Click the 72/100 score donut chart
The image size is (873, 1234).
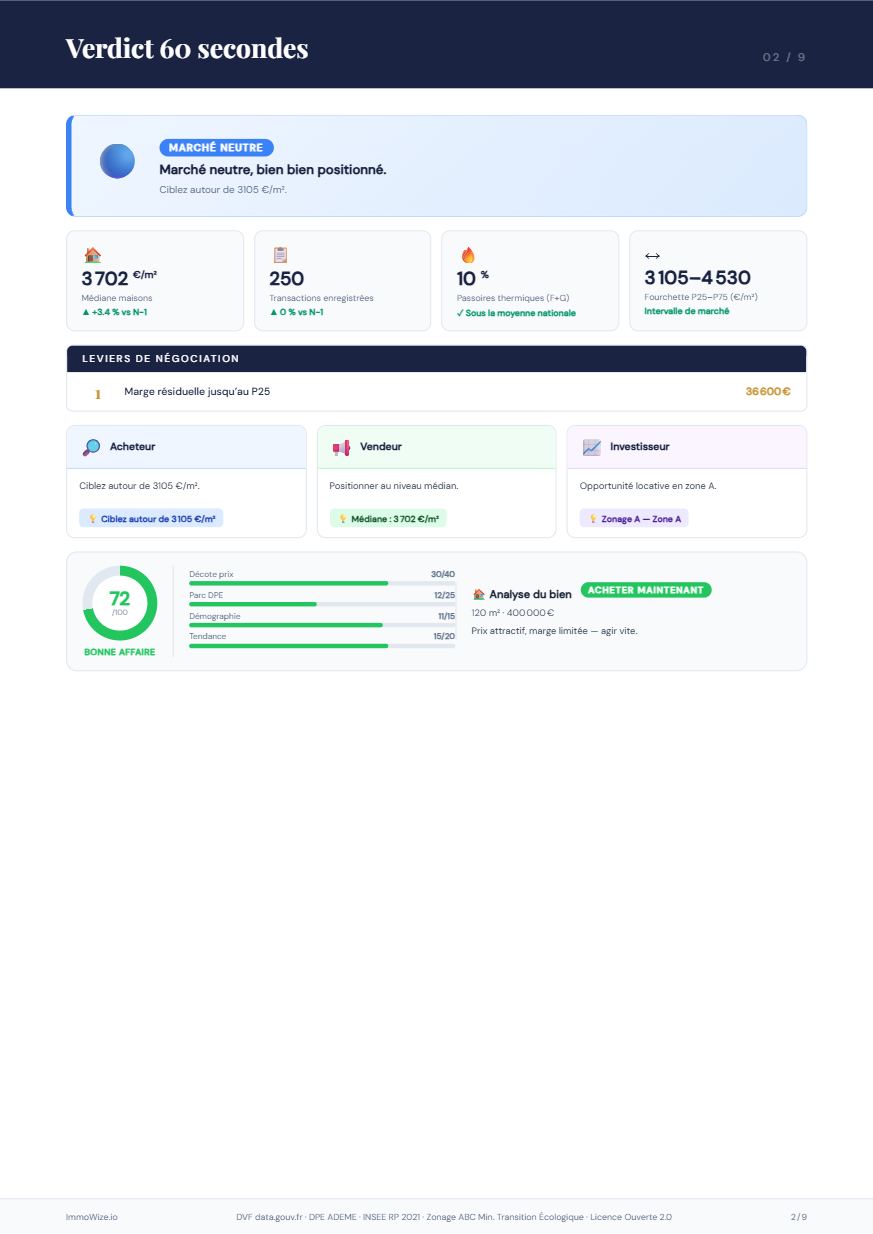119,603
